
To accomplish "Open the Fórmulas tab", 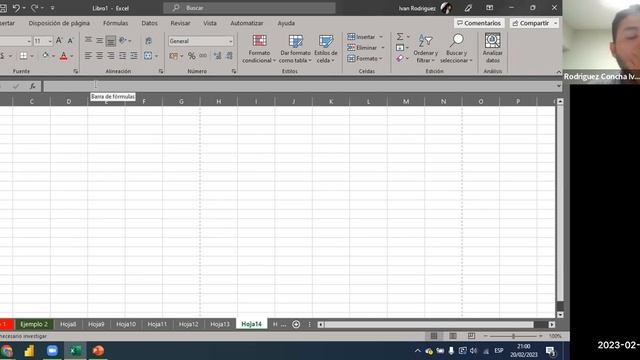I will (116, 23).
